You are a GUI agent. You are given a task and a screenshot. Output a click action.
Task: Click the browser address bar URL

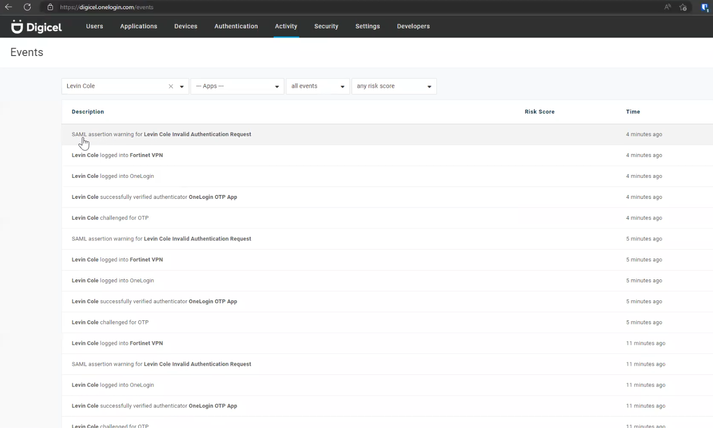pyautogui.click(x=106, y=7)
